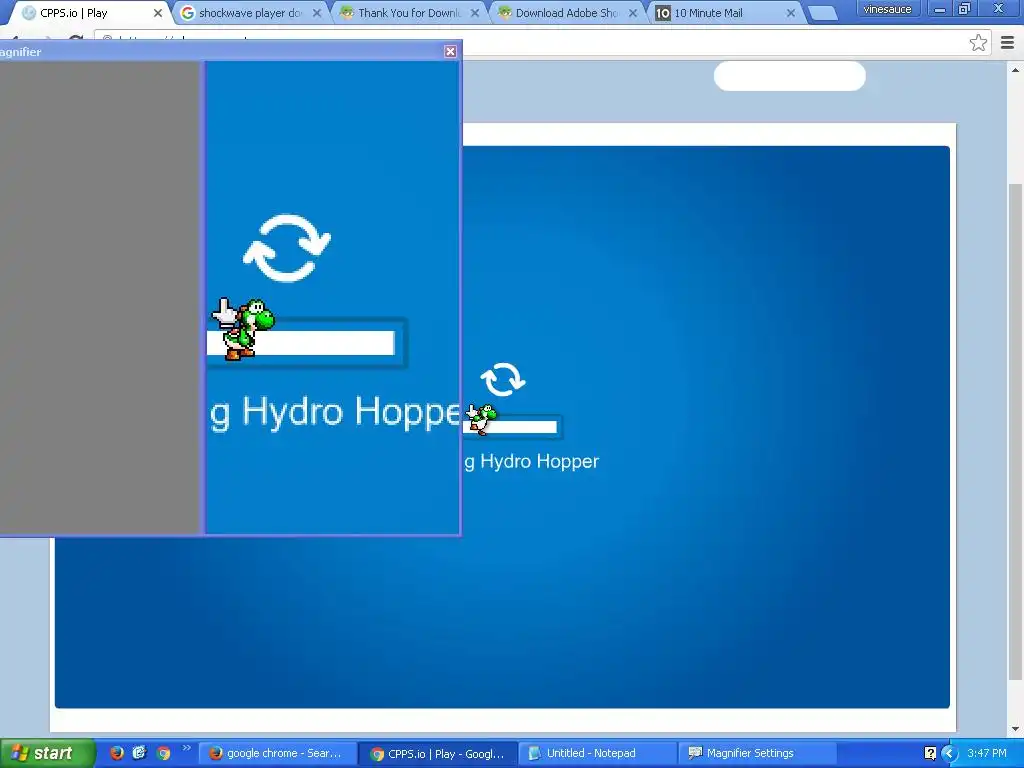Switch to the CPPS.io | Play tab
The image size is (1024, 768).
click(x=90, y=13)
